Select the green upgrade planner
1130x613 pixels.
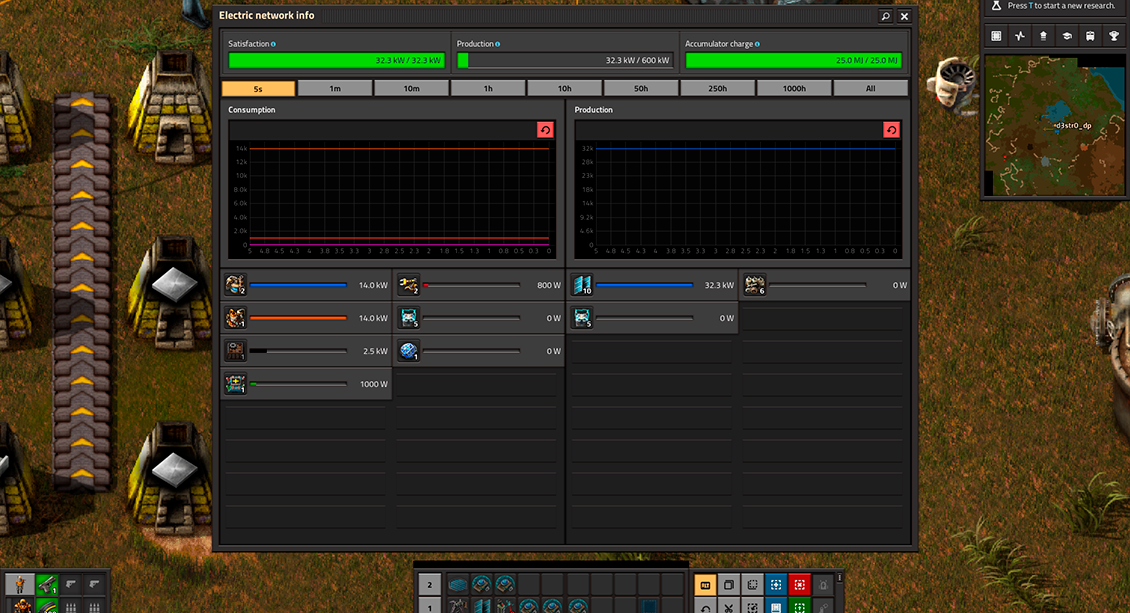point(799,606)
